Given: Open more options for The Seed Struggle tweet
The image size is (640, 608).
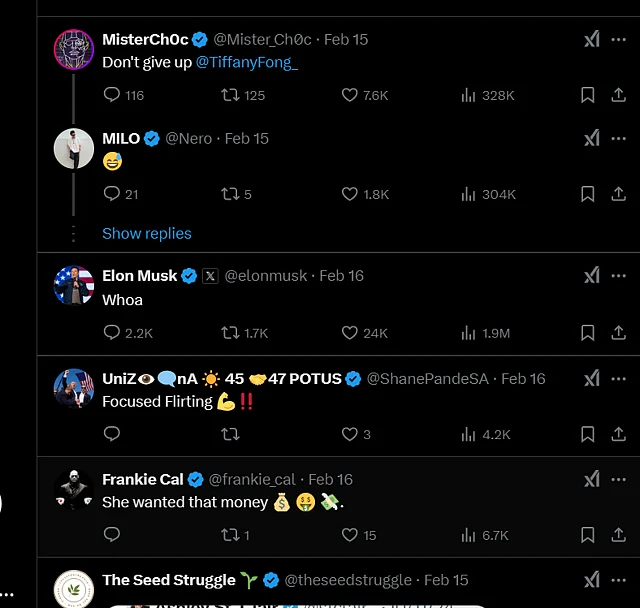Looking at the screenshot, I should (x=618, y=579).
